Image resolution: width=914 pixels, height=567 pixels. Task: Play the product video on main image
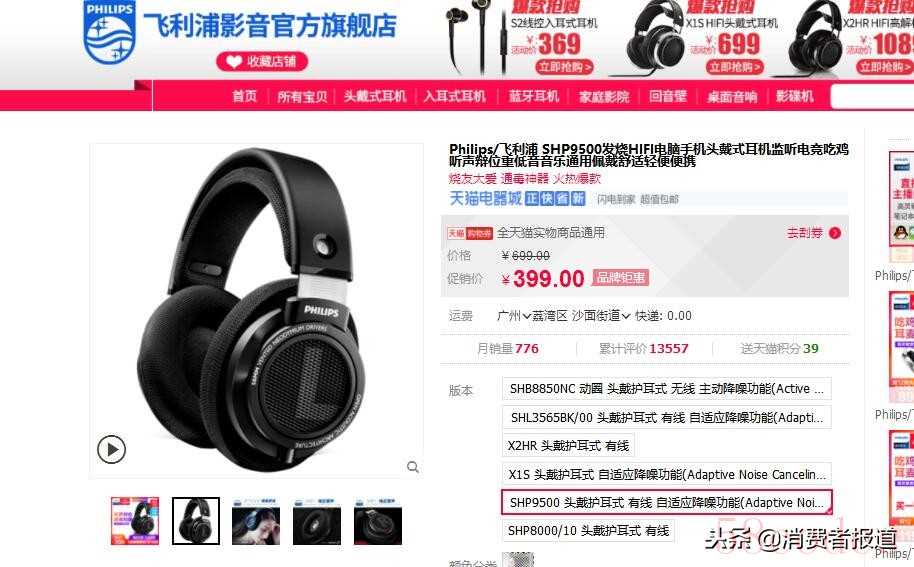[x=111, y=449]
